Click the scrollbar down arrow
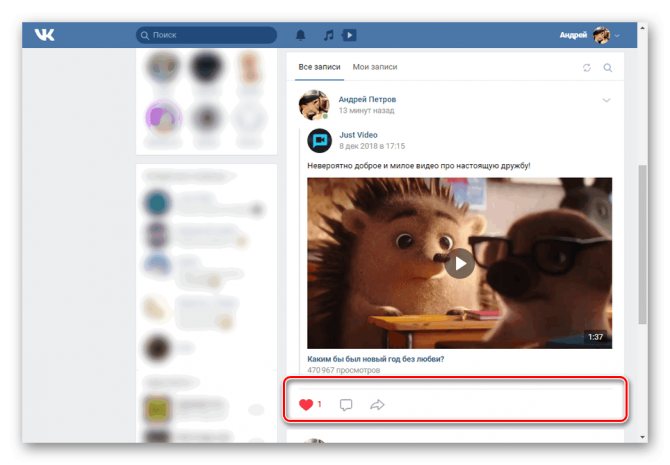 [x=642, y=437]
